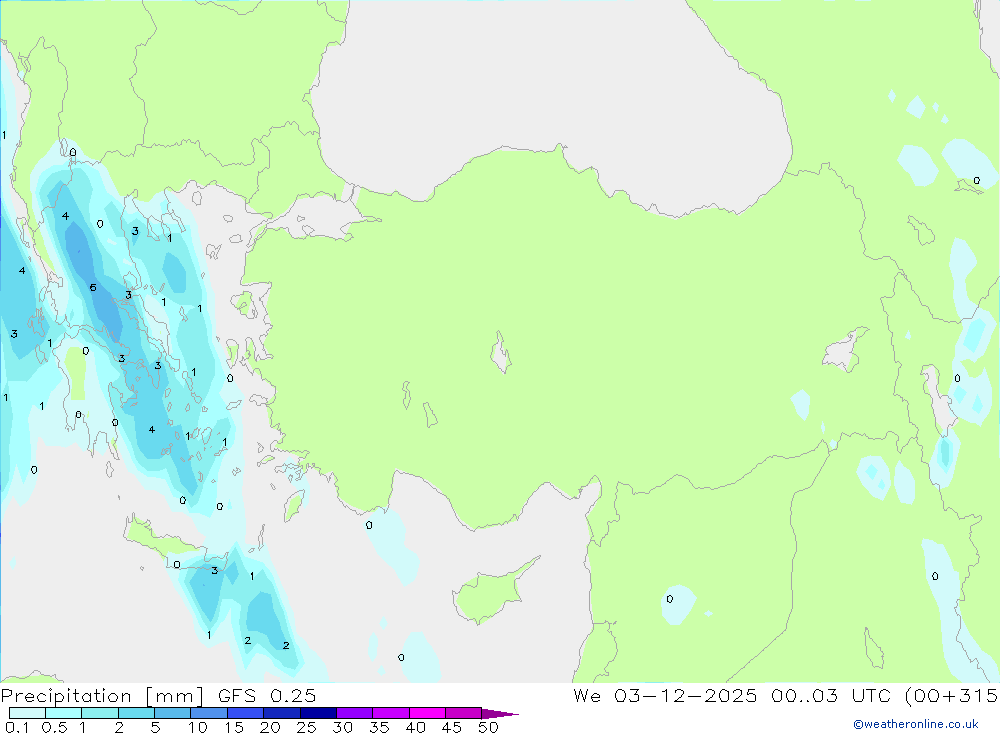Click the "15" legend scale label

coord(234,727)
